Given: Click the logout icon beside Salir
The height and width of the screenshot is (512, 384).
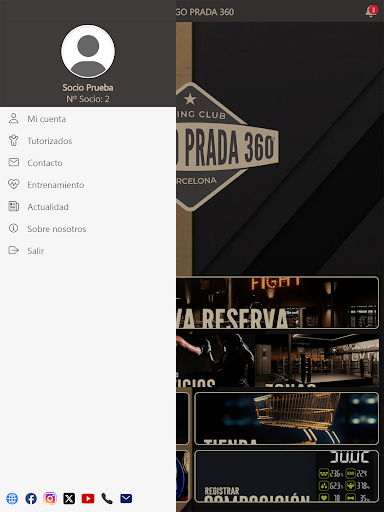Looking at the screenshot, I should (x=14, y=250).
